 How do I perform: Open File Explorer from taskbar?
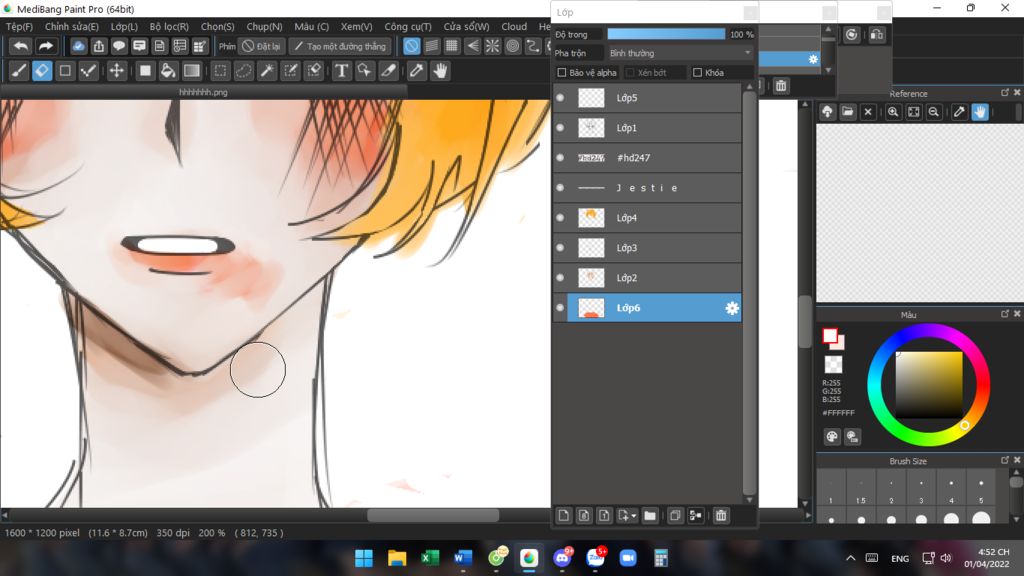pyautogui.click(x=397, y=558)
